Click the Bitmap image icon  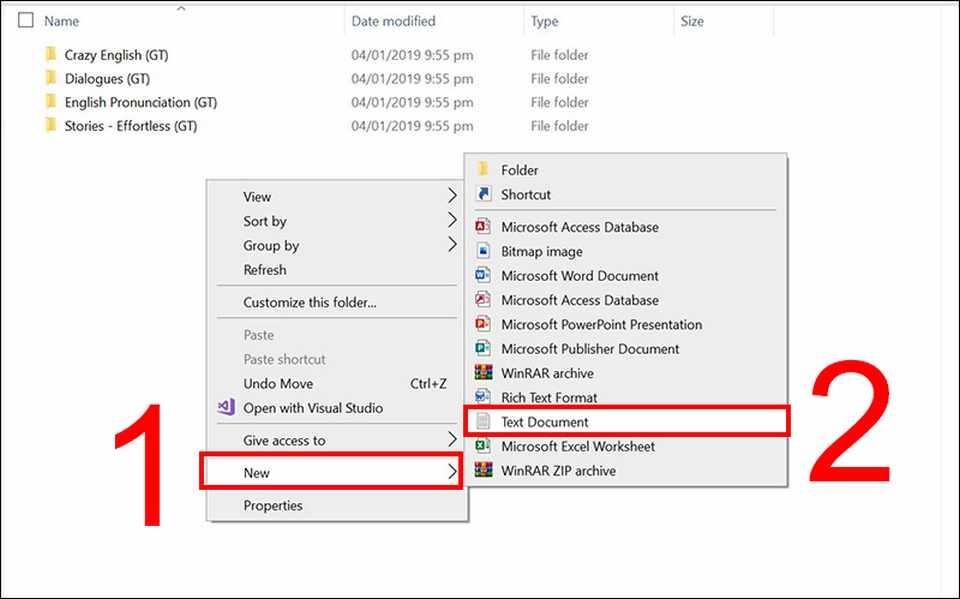483,252
